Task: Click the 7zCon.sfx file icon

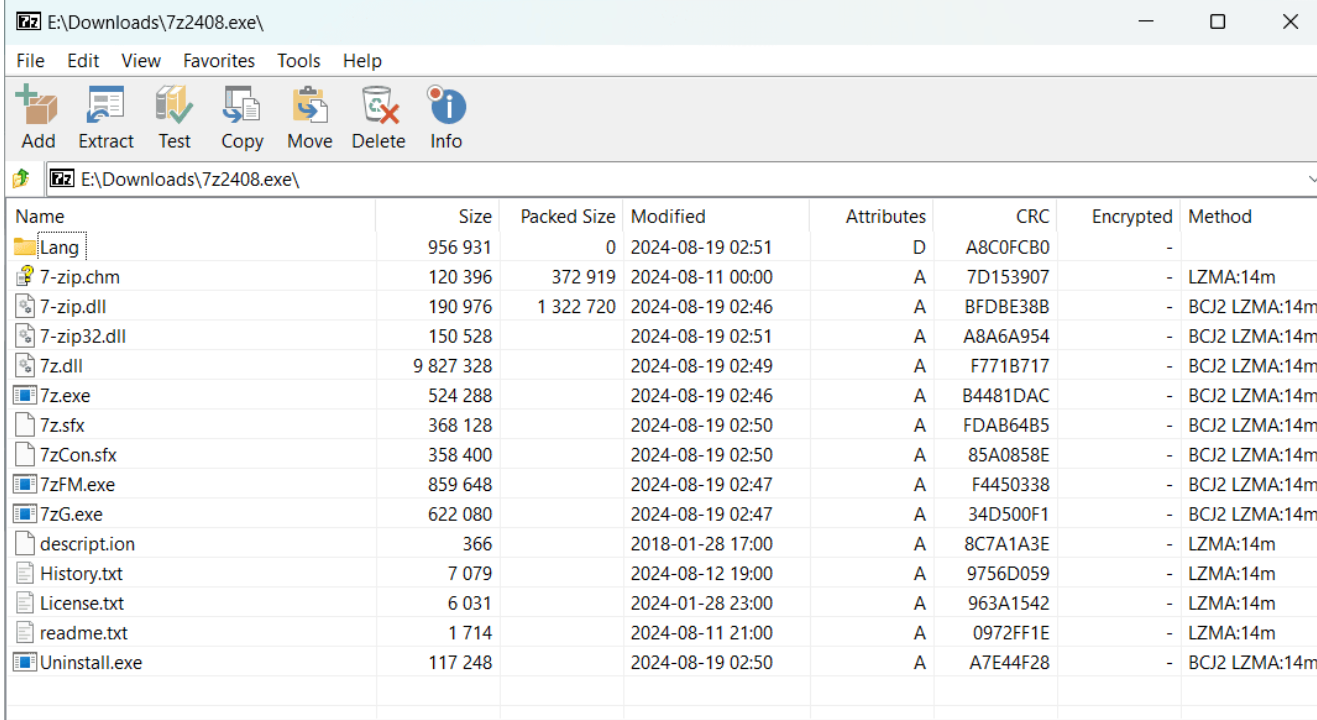Action: click(26, 455)
